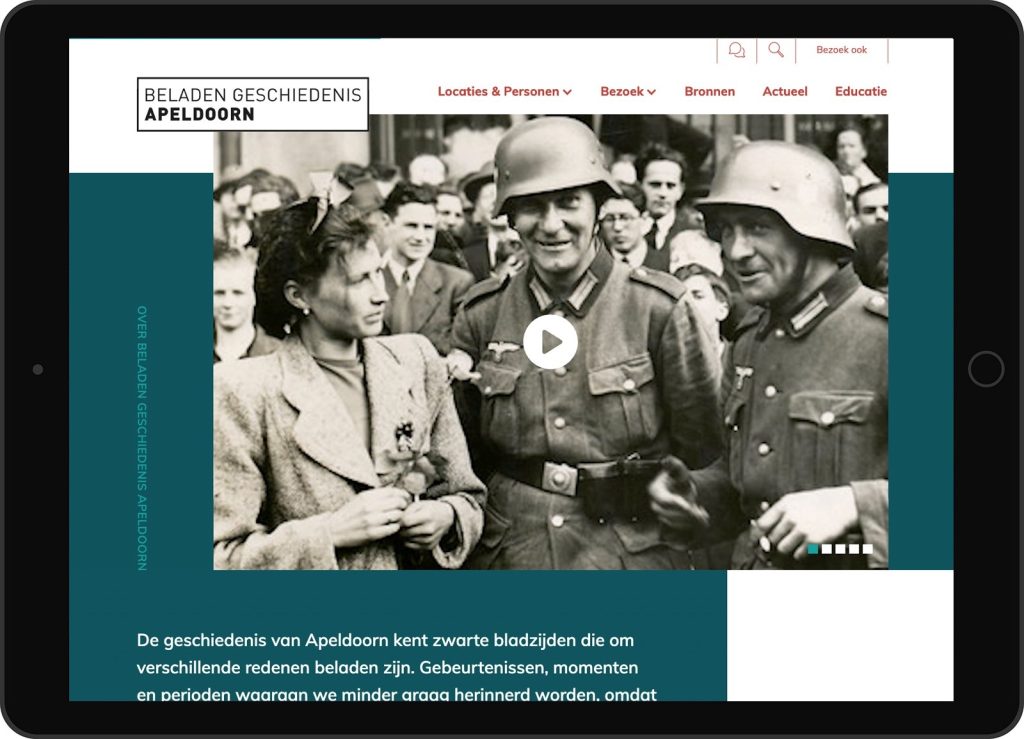
Task: Jump to the third slide indicator square
Action: pyautogui.click(x=840, y=549)
